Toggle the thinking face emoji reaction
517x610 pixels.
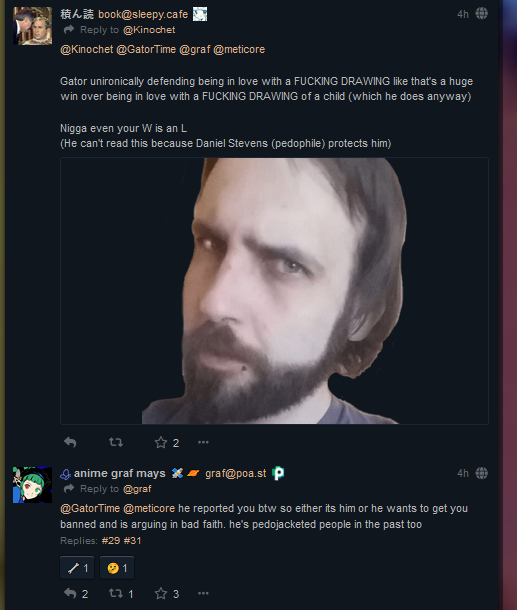point(117,568)
